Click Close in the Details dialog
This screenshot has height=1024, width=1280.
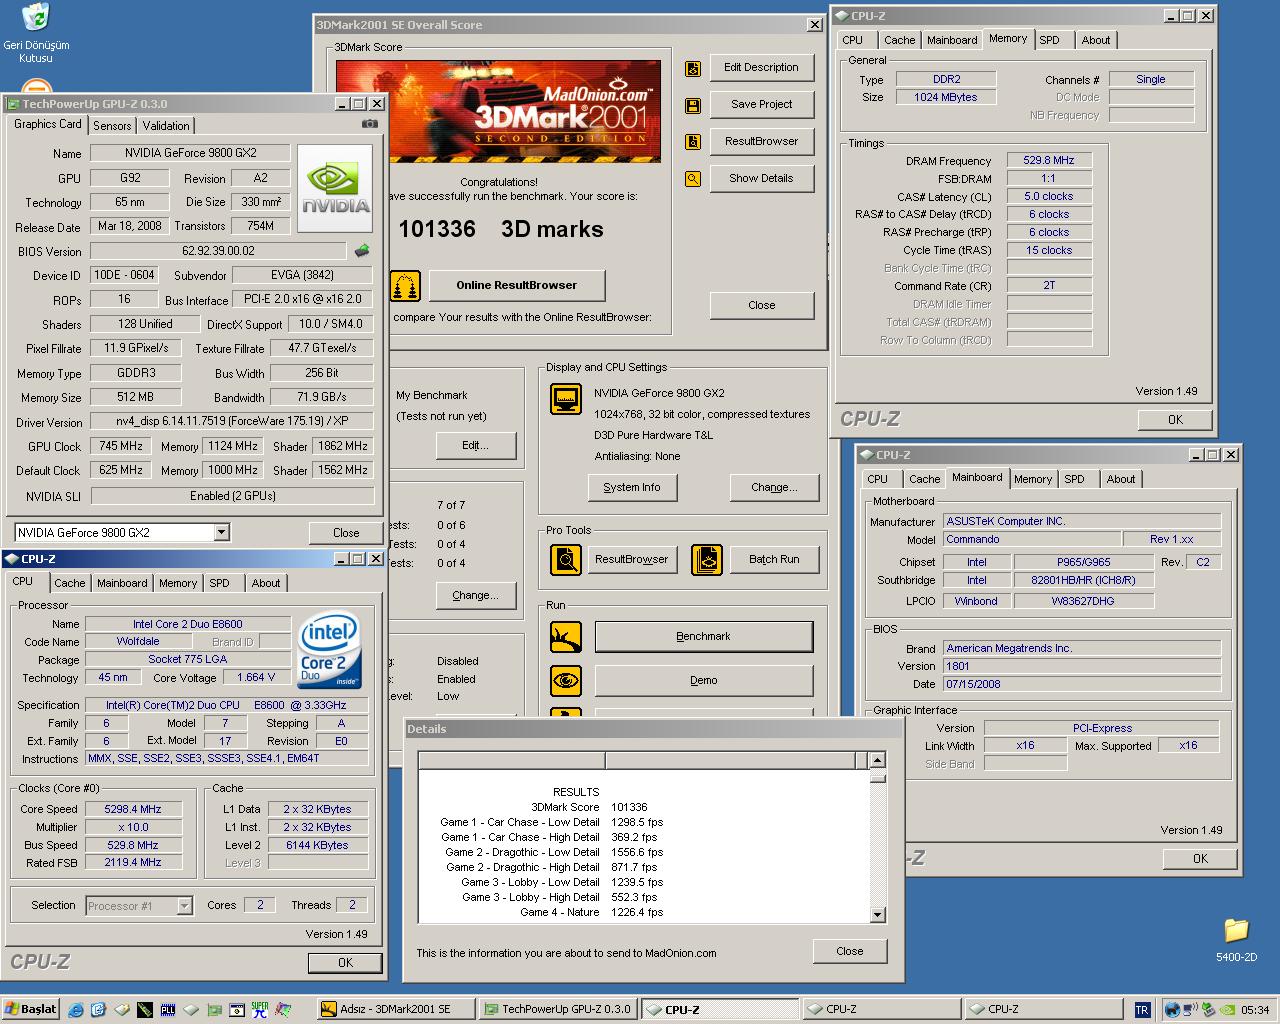click(850, 952)
